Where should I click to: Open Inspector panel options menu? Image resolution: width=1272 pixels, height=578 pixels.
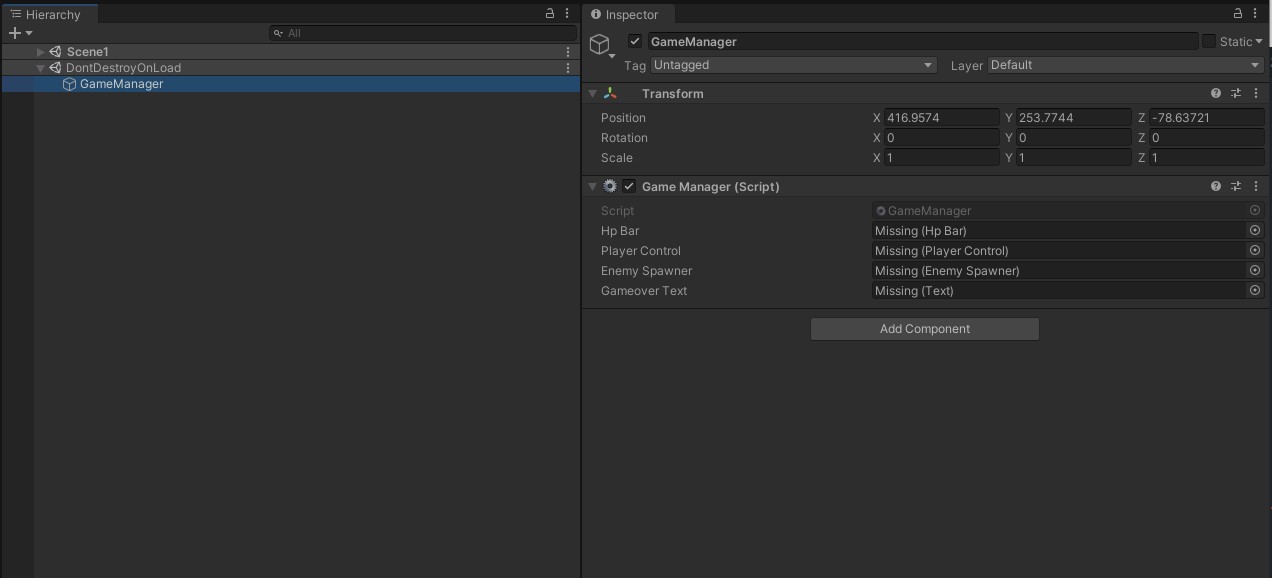[x=1256, y=14]
